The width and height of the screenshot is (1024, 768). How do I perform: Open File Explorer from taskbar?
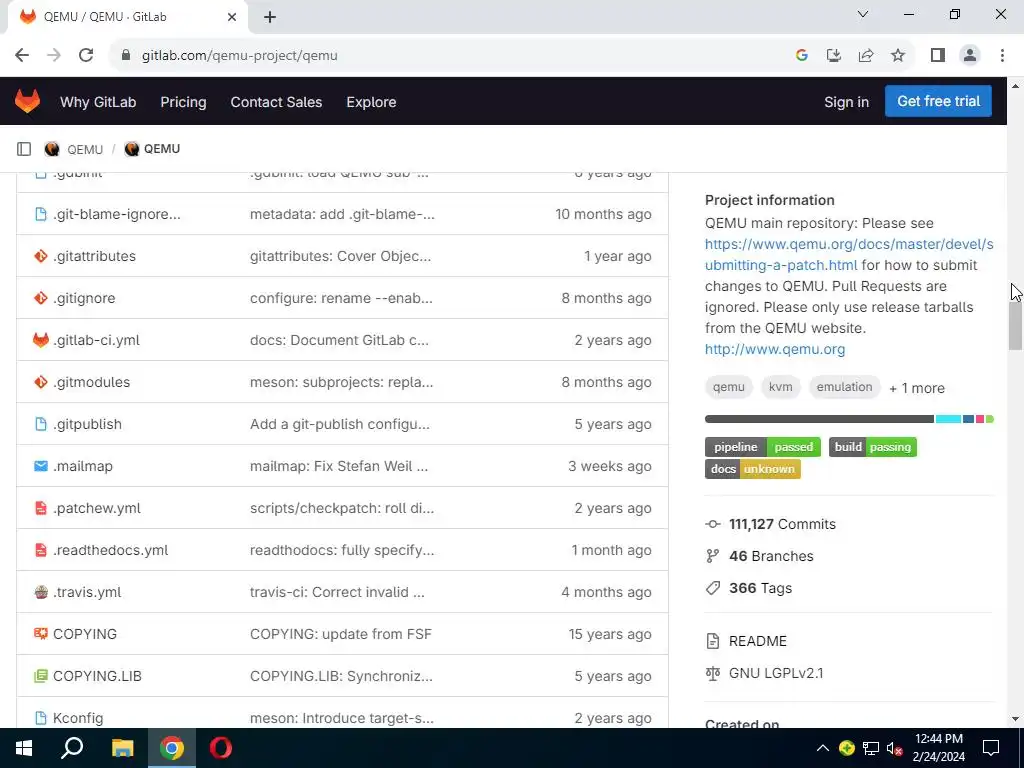point(122,748)
